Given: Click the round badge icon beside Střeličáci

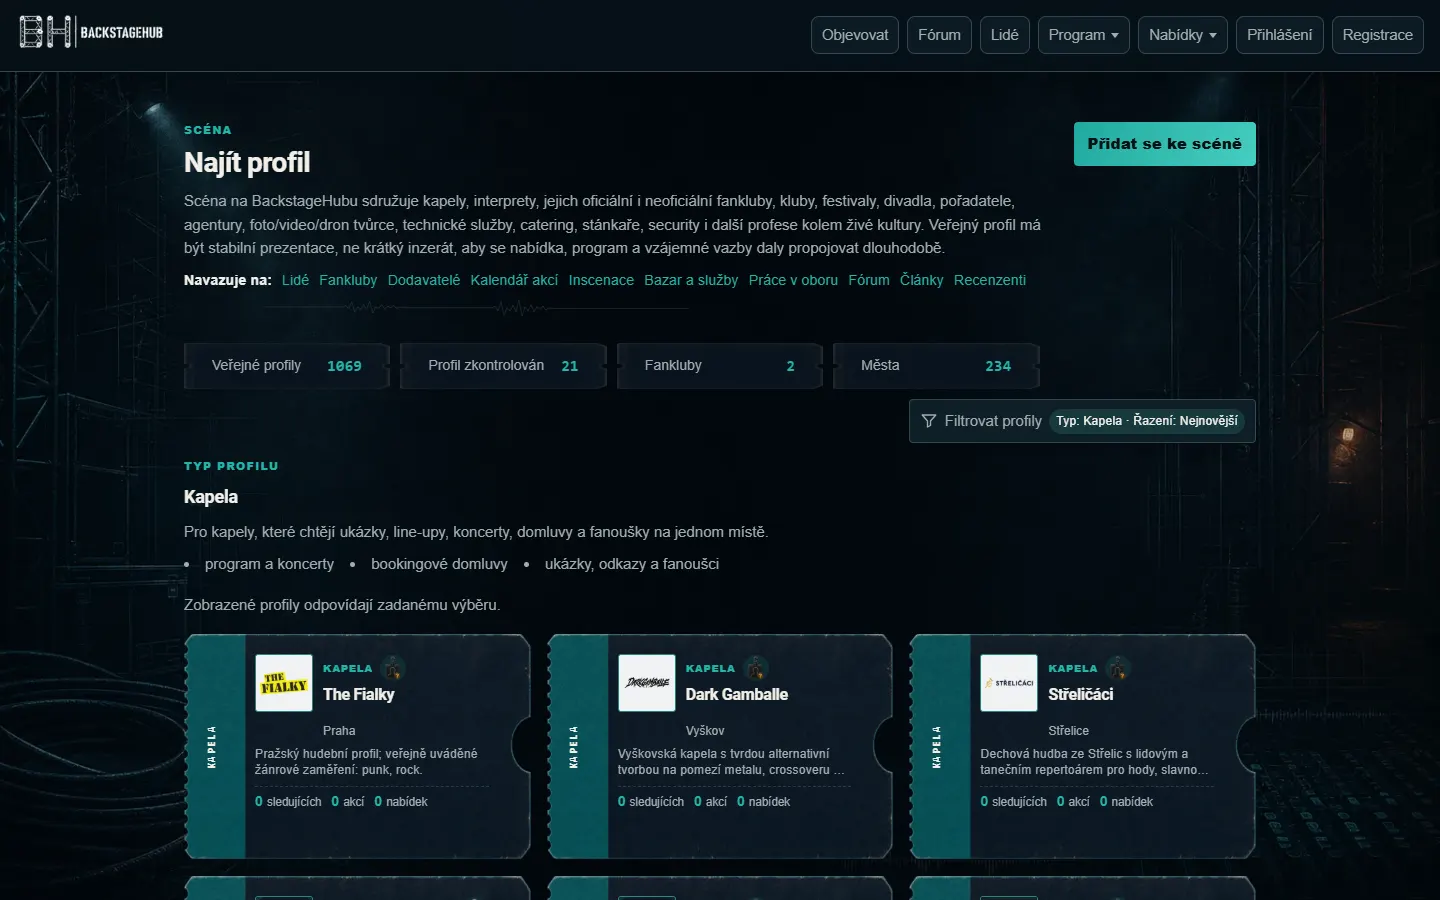Looking at the screenshot, I should point(1118,668).
